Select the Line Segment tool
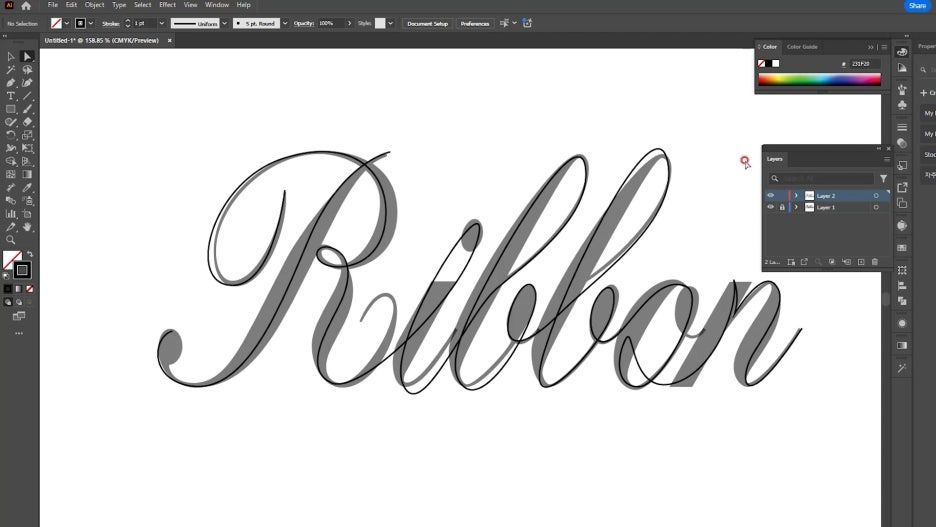Viewport: 936px width, 527px height. 27,96
